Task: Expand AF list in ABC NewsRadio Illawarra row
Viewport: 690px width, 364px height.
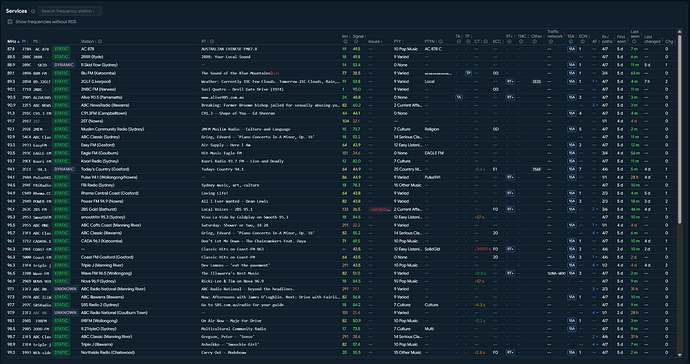Action: (595, 105)
